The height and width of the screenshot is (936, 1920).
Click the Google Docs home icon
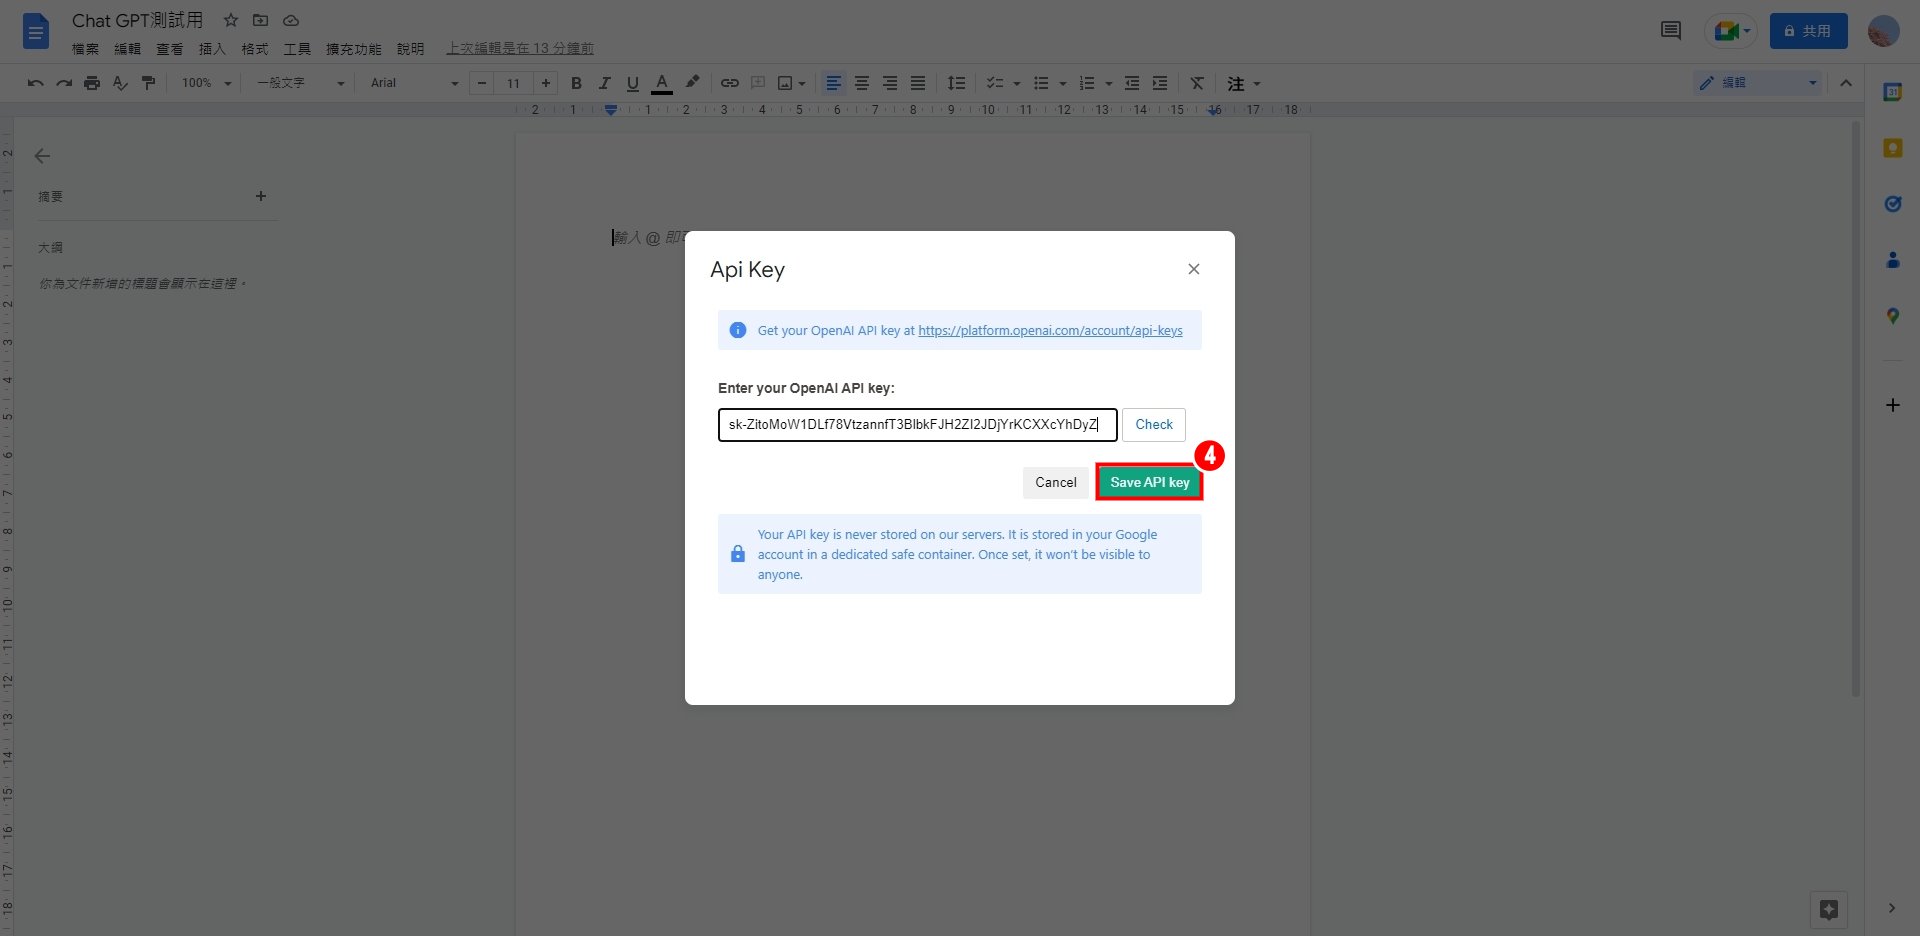[36, 31]
